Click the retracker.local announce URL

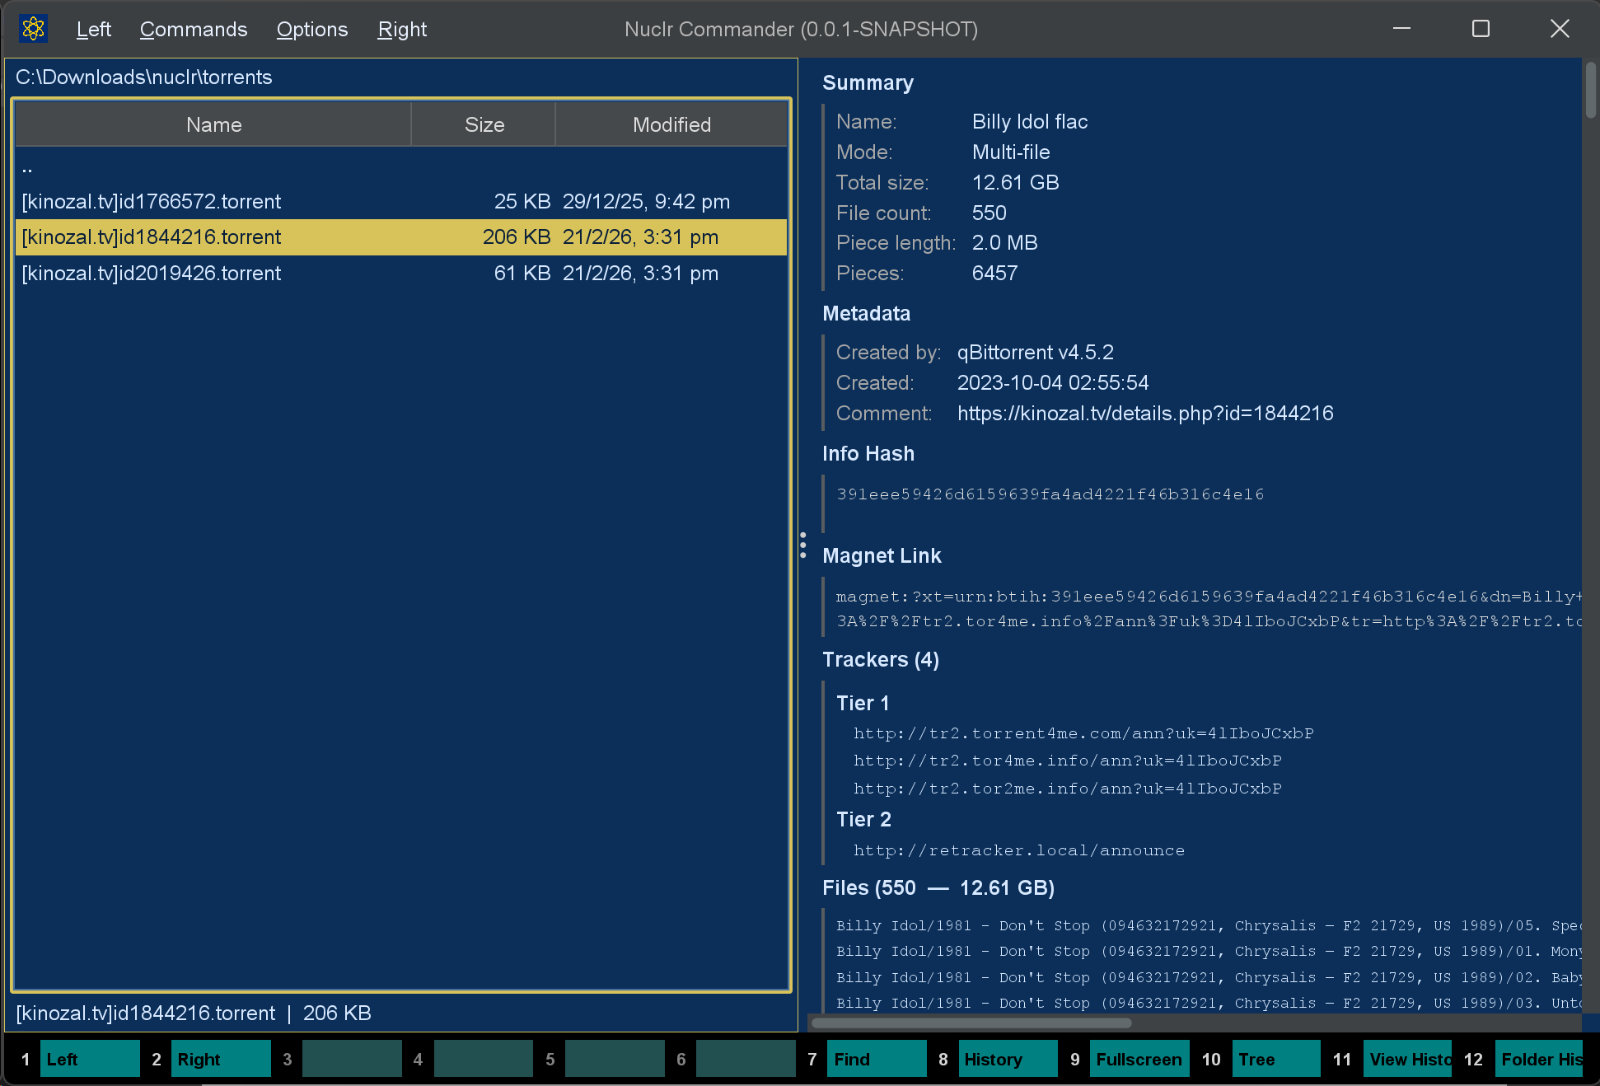(1019, 850)
